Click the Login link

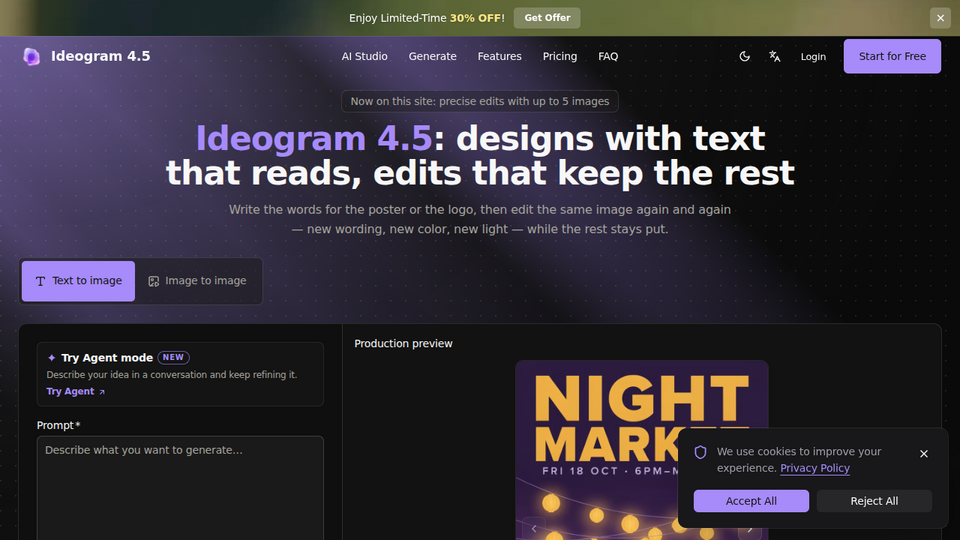pyautogui.click(x=813, y=56)
